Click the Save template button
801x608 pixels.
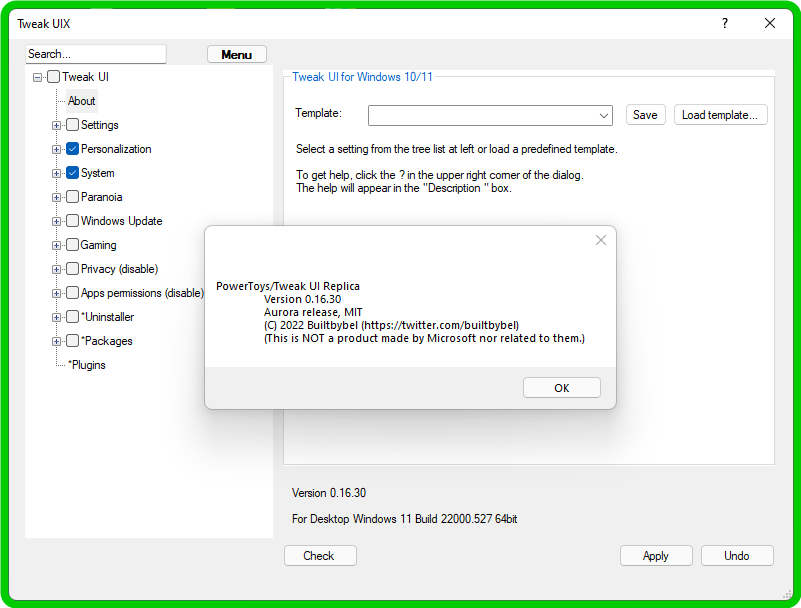point(645,115)
